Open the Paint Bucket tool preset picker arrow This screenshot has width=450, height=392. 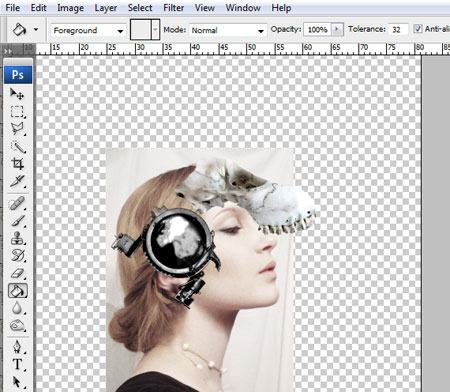(36, 30)
